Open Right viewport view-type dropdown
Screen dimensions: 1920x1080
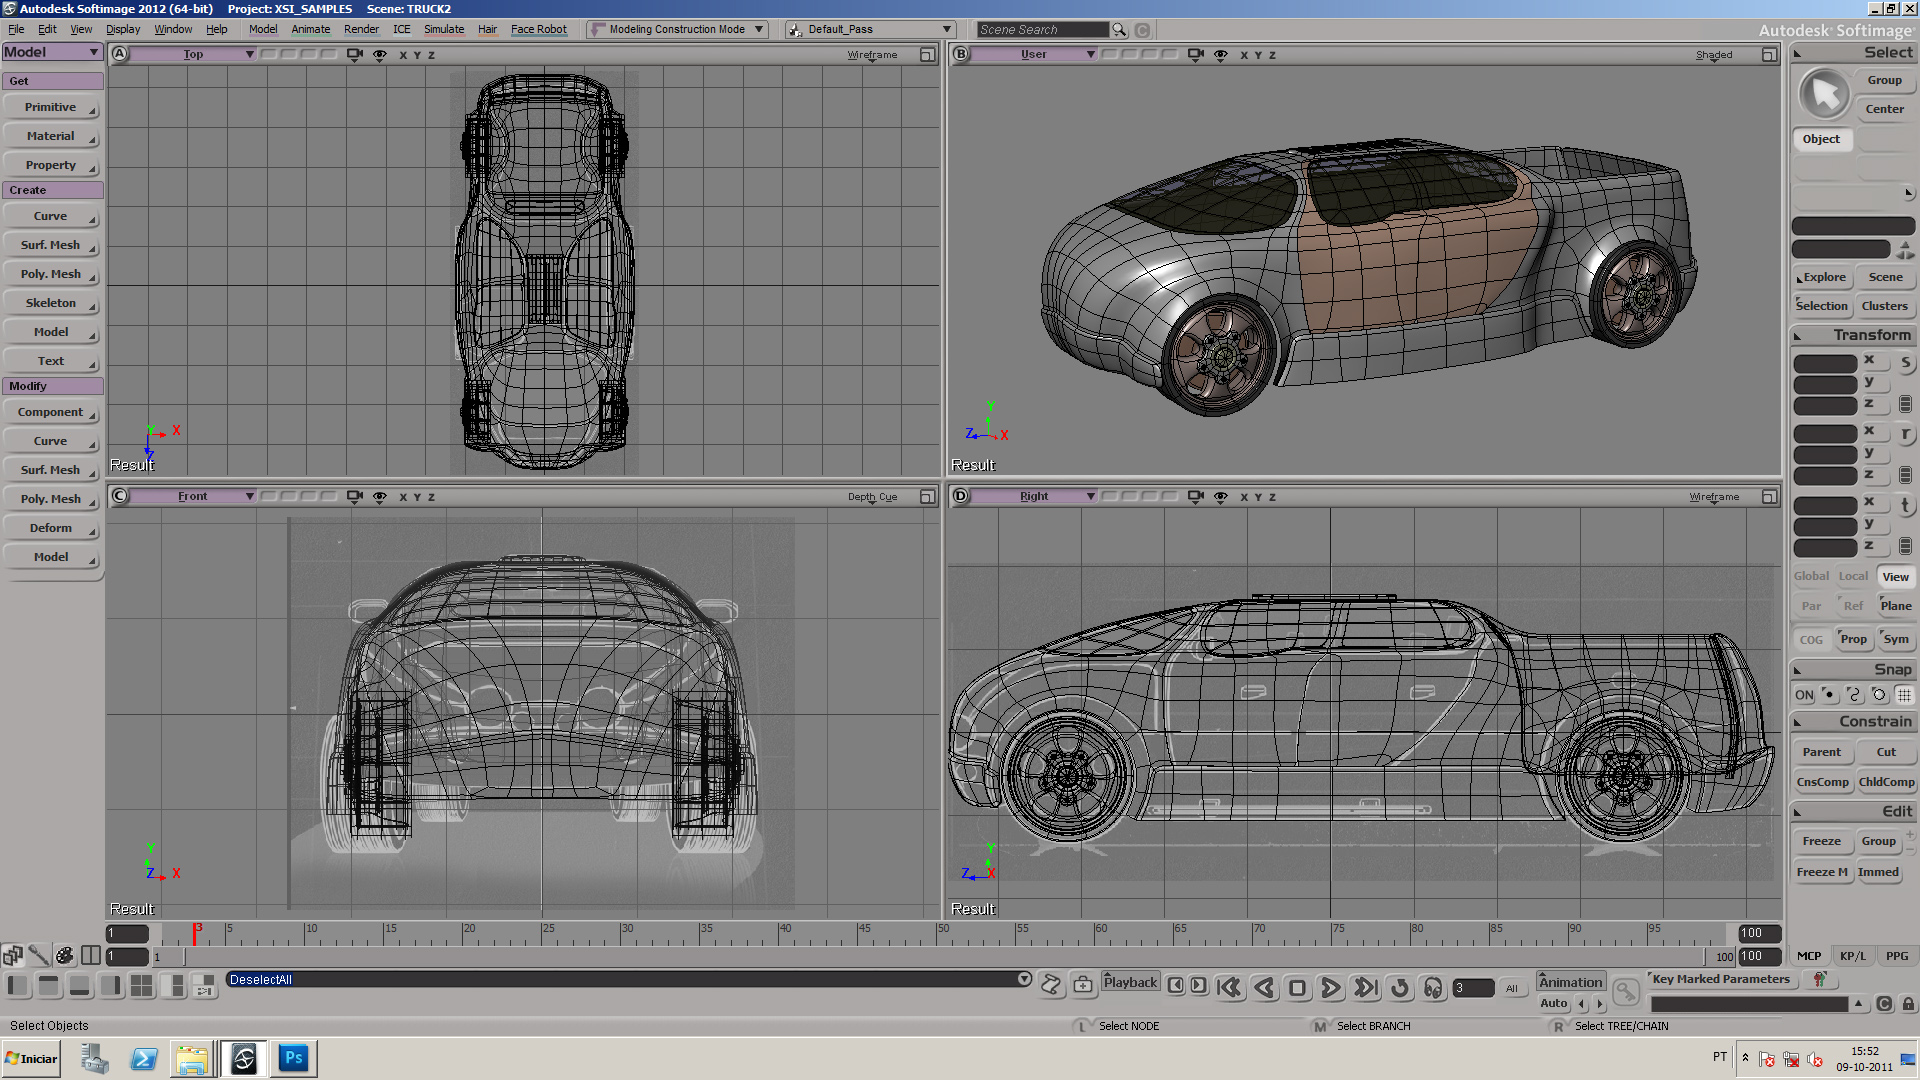1090,497
